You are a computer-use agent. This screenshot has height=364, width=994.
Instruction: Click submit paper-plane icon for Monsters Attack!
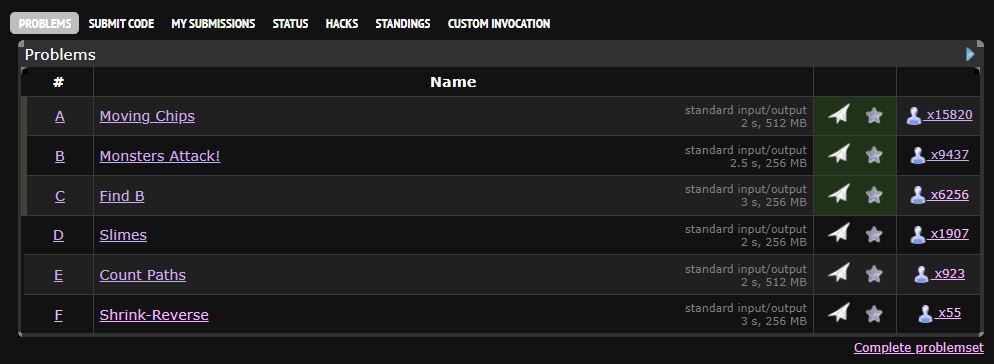[838, 154]
